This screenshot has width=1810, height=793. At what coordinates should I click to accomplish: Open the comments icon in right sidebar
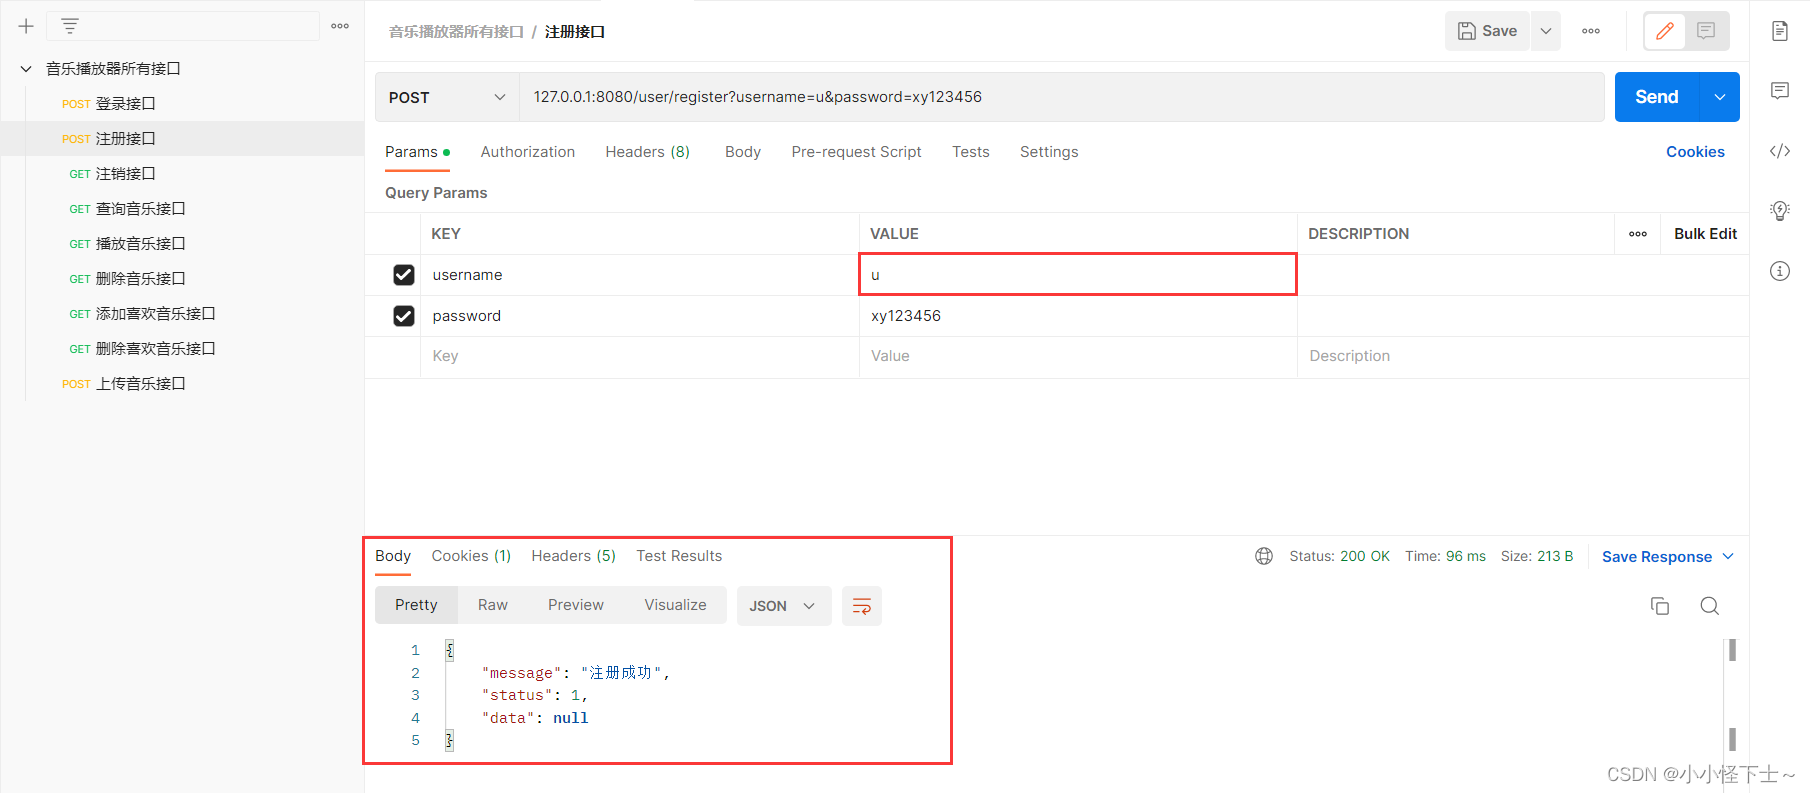pyautogui.click(x=1780, y=91)
